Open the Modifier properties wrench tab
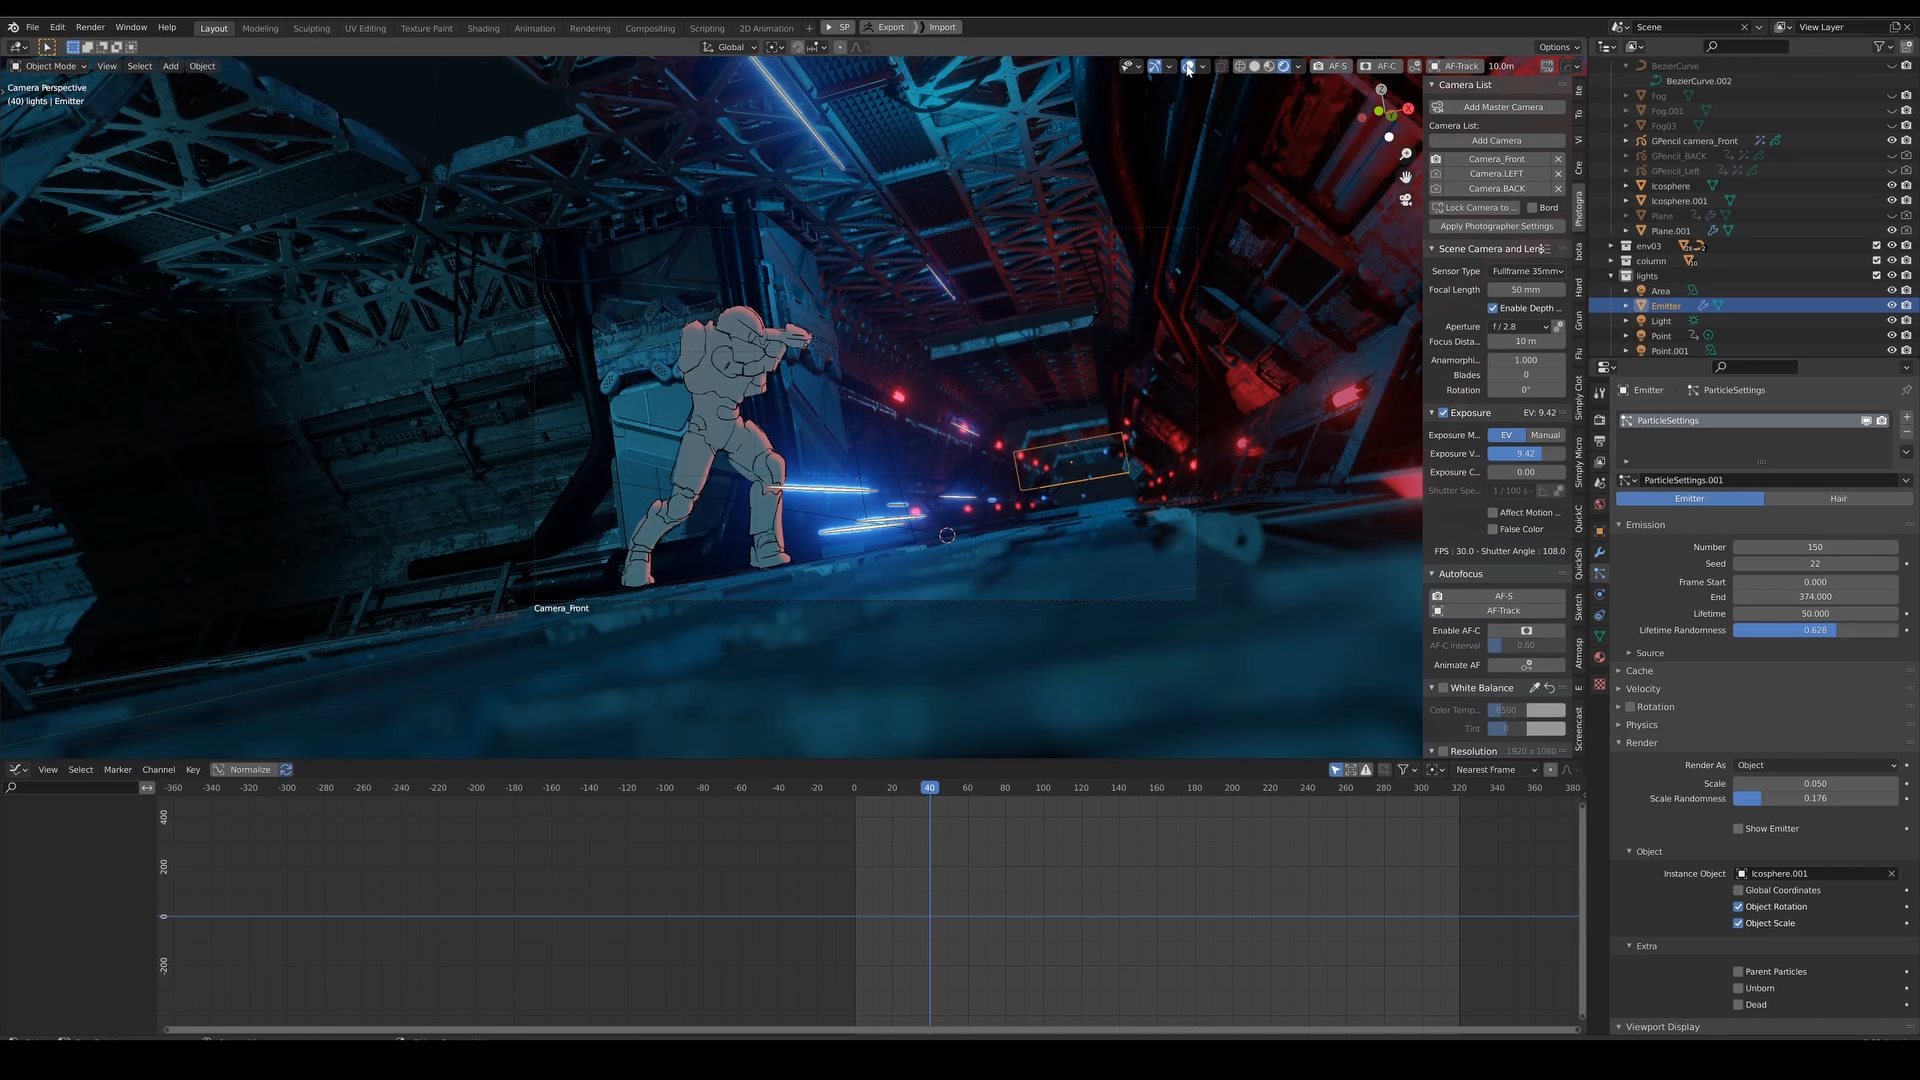The width and height of the screenshot is (1920, 1080). tap(1600, 552)
